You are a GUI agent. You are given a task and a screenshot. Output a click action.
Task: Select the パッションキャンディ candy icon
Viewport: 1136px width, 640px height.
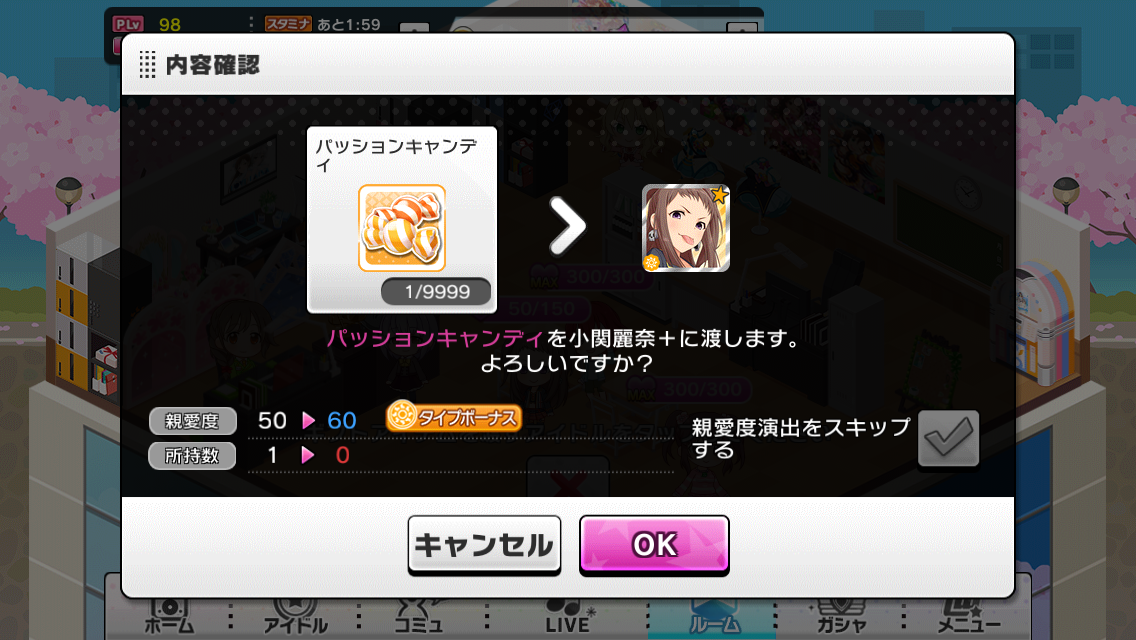(401, 228)
